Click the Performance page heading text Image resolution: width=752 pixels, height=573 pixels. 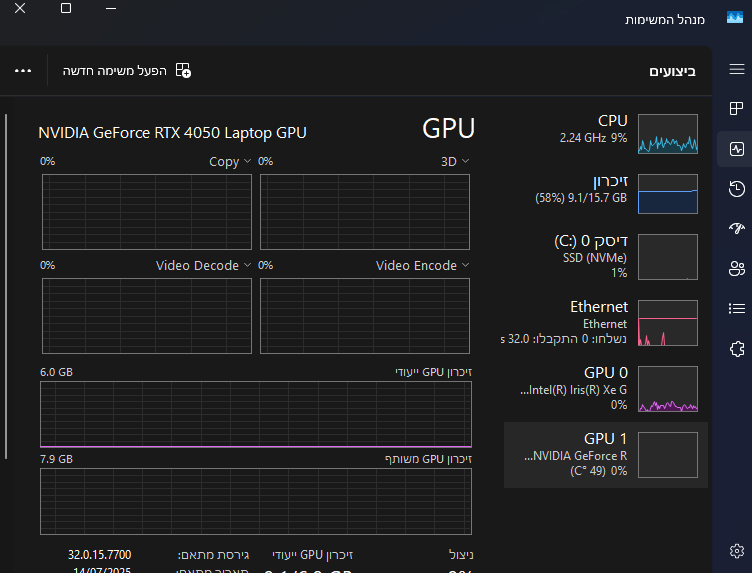tap(672, 71)
